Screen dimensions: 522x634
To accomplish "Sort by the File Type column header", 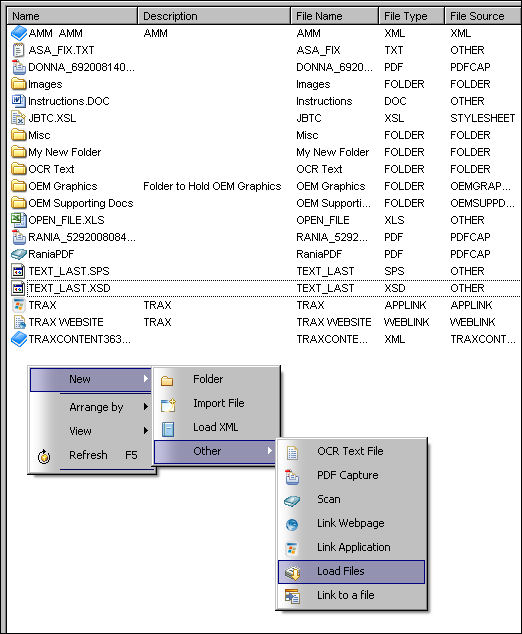I will coord(412,16).
